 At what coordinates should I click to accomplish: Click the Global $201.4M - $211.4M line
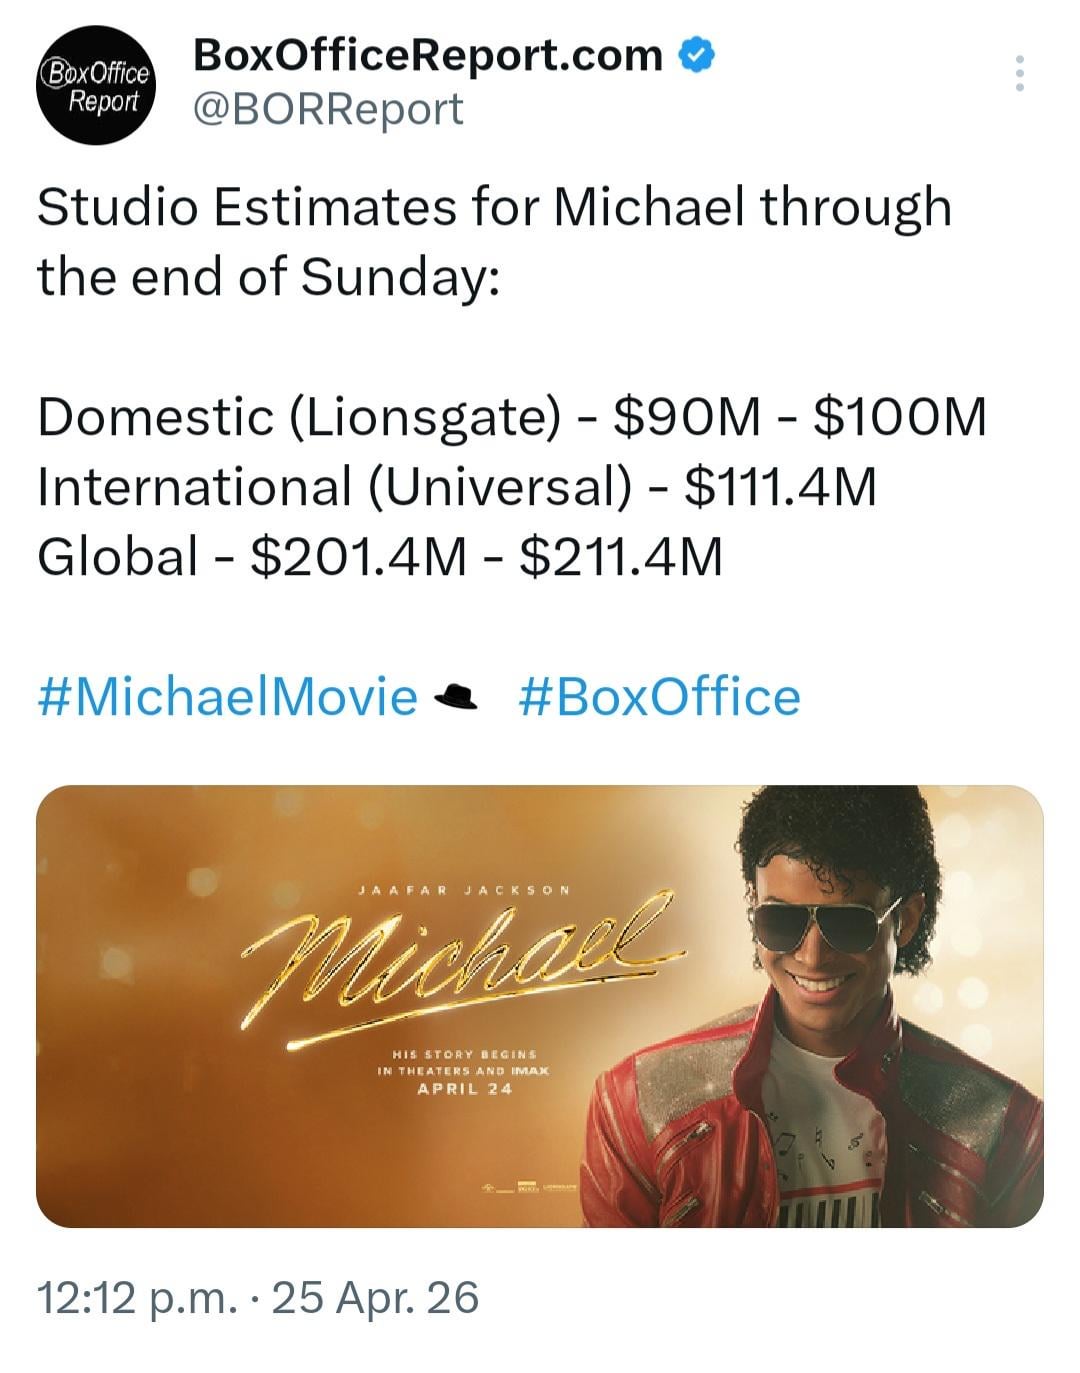point(379,556)
